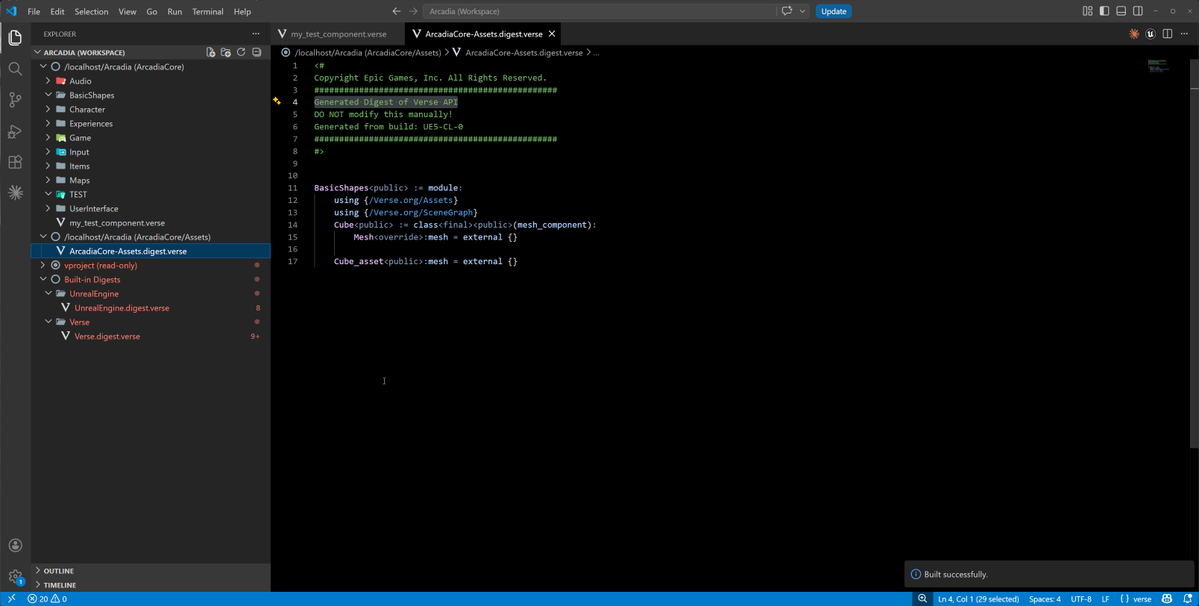This screenshot has height=606, width=1199.
Task: Click the Copilot status icon in status bar
Action: [x=1167, y=599]
